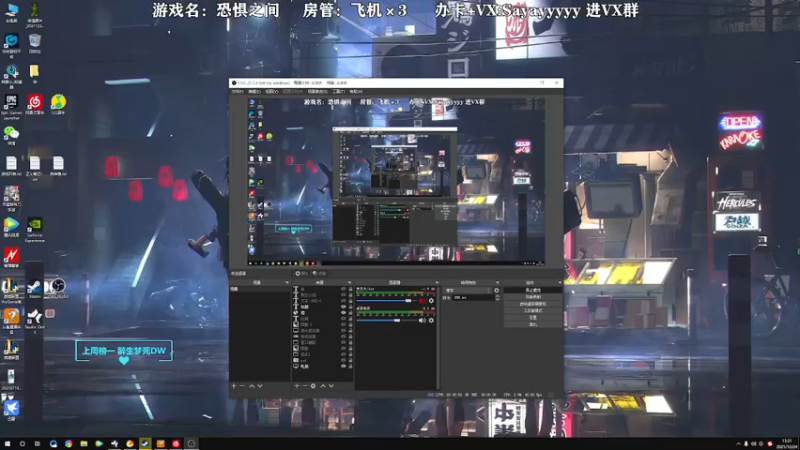800x450 pixels.
Task: Open the 帮助 menu in OBS
Action: 356,92
